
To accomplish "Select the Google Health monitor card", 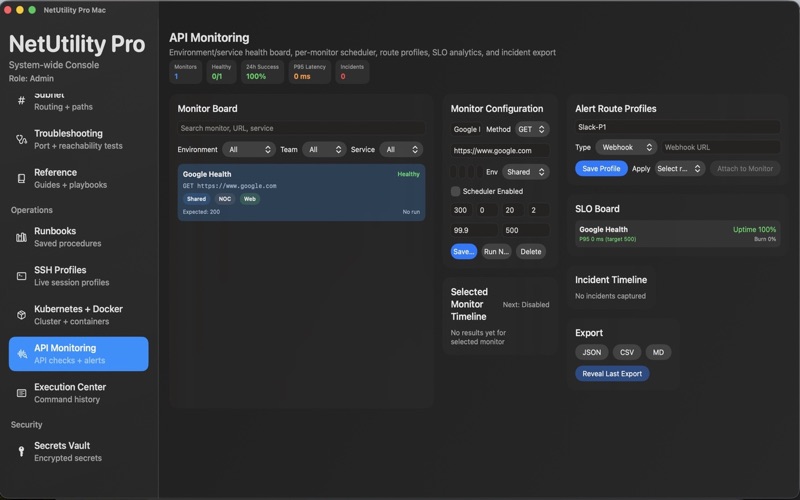I will coord(301,192).
